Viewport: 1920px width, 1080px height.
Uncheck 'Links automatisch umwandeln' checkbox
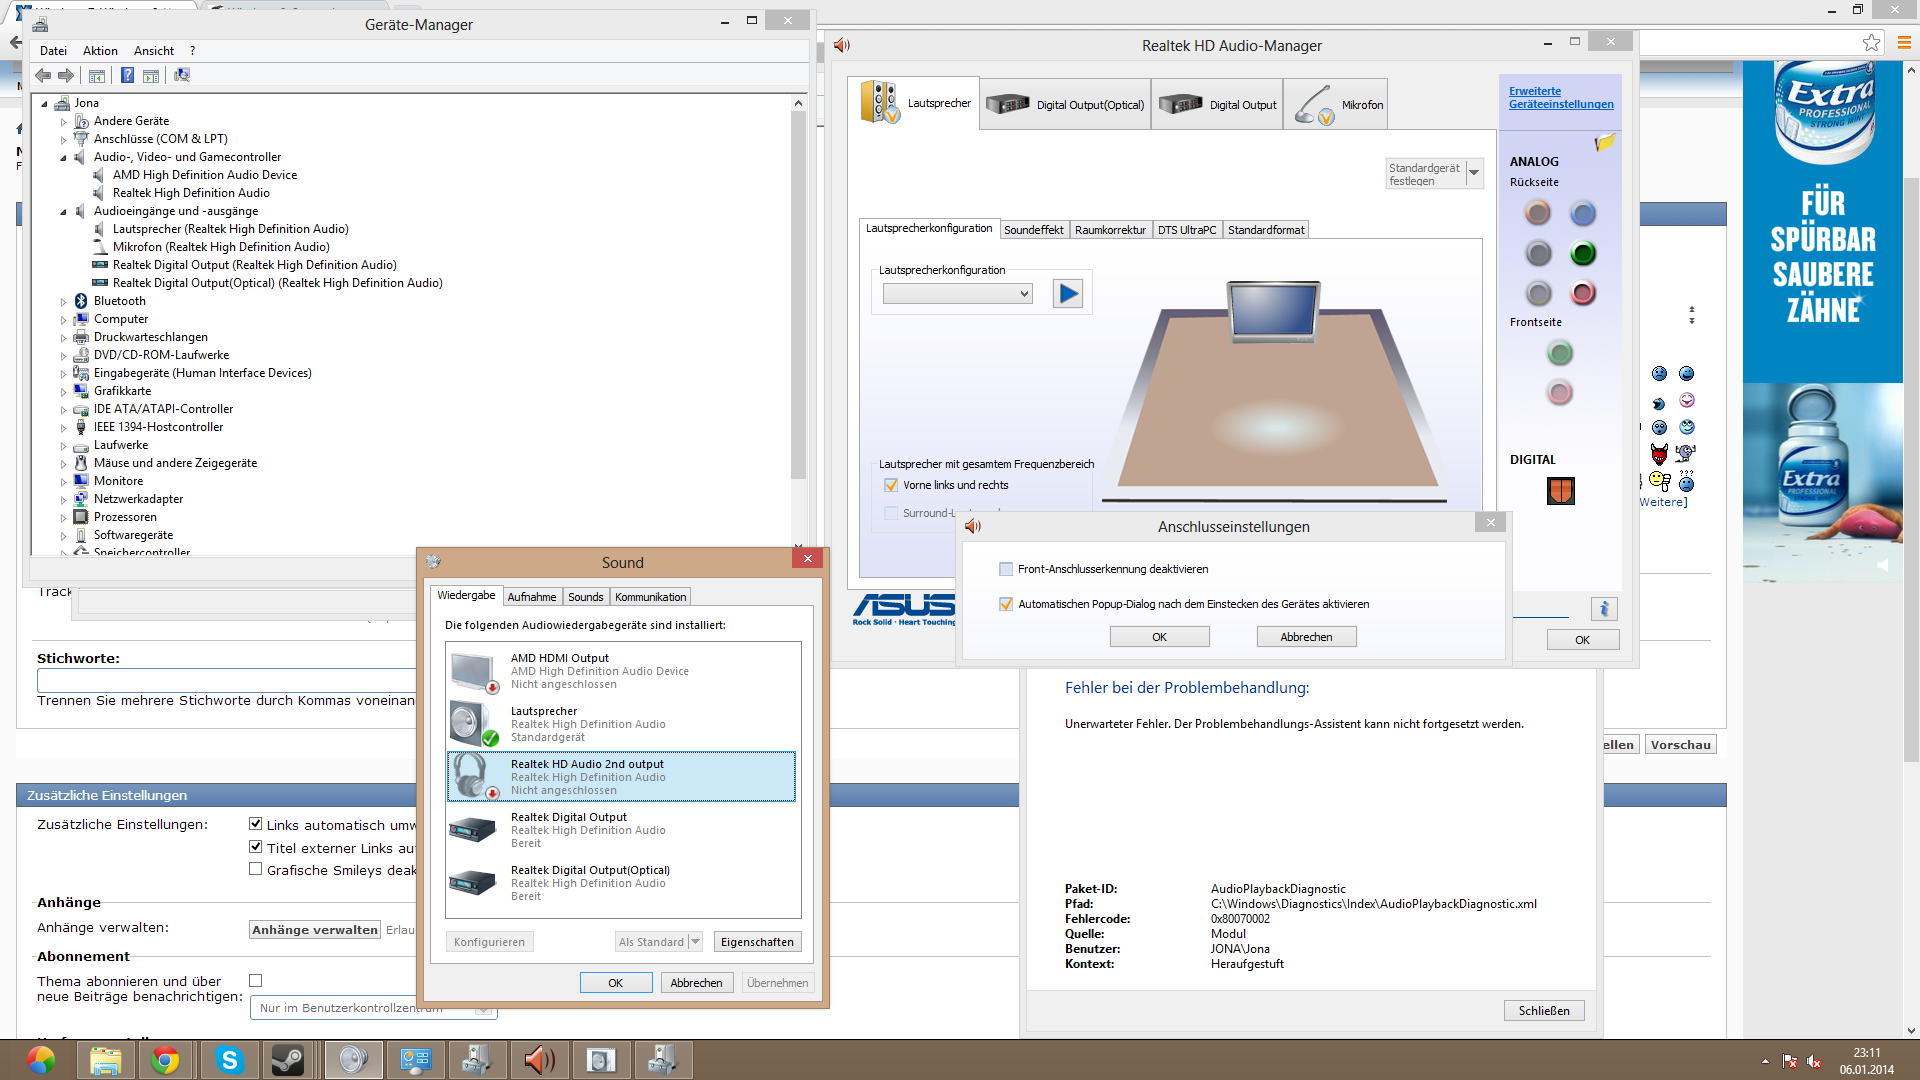pos(256,825)
